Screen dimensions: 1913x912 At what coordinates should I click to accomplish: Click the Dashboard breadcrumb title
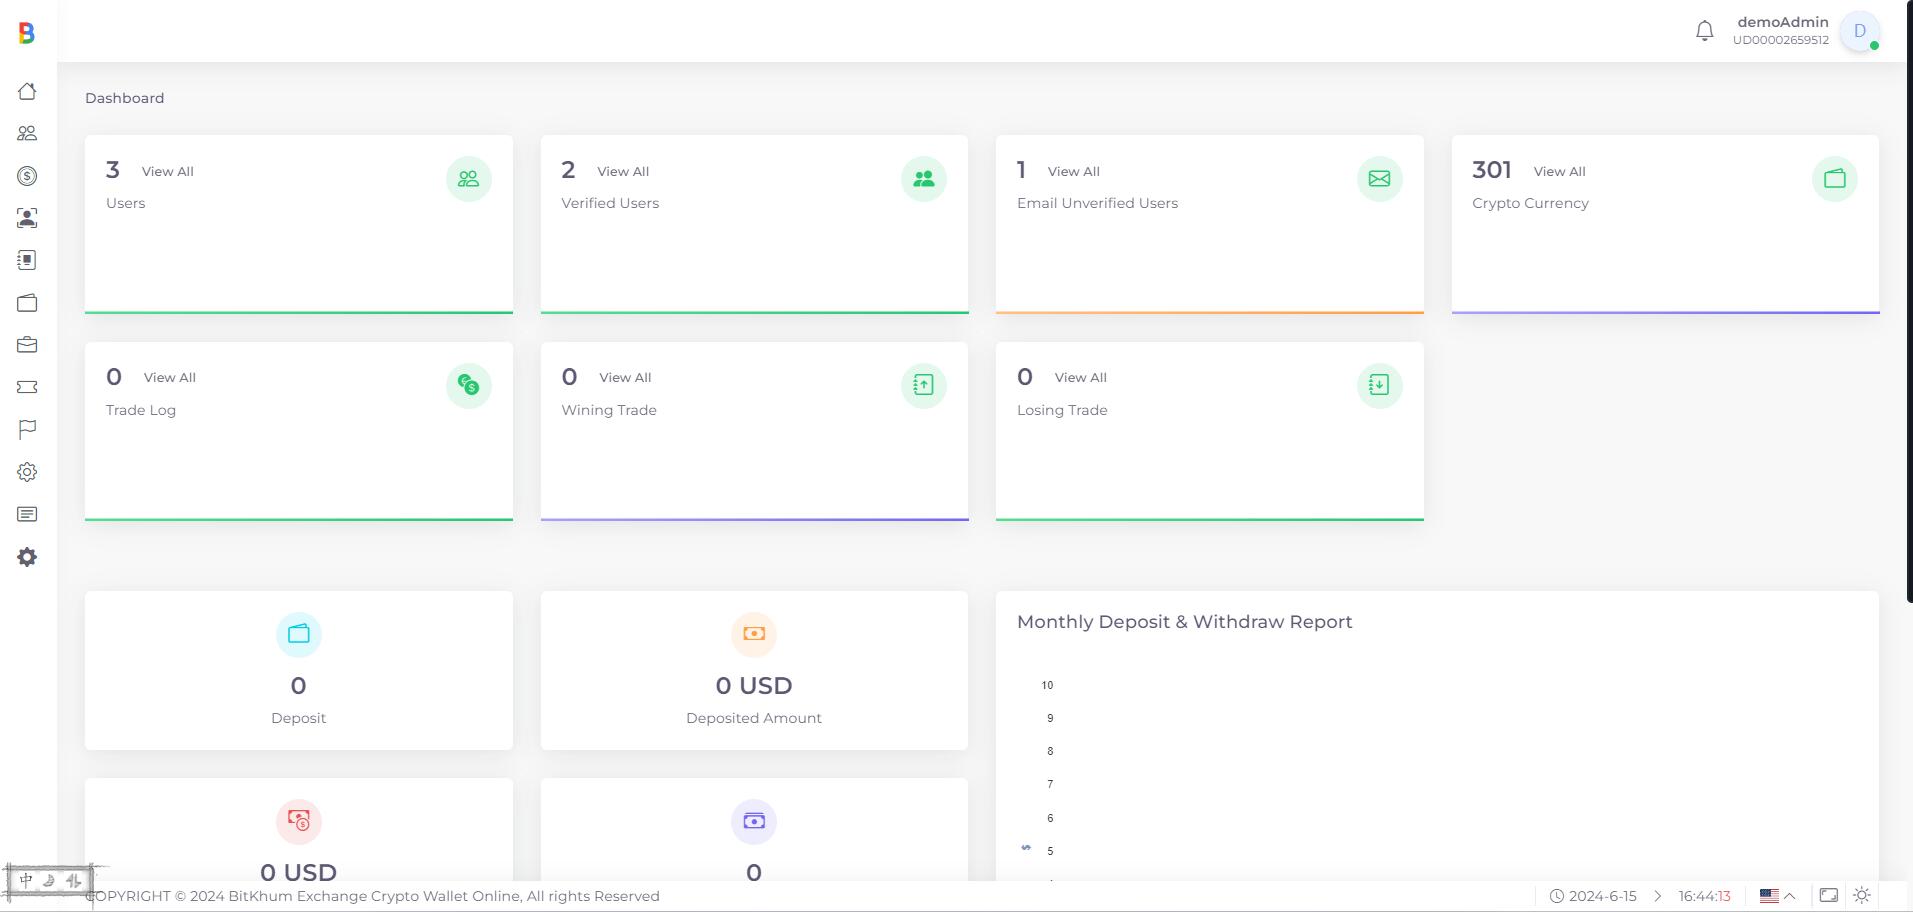tap(125, 98)
